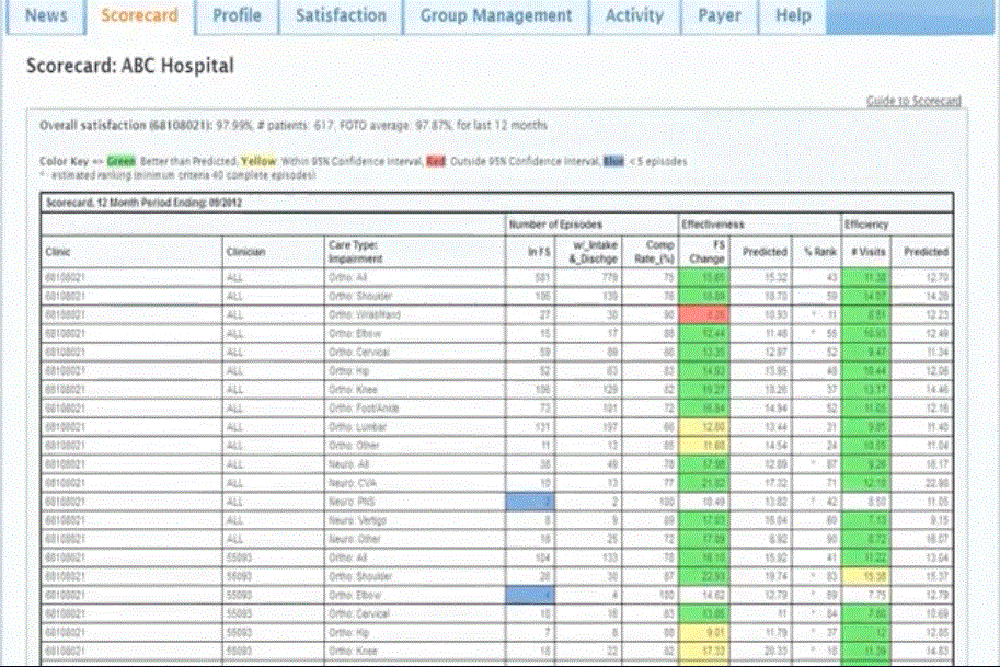Click the Yellow swatch in the Color Key
1000x667 pixels.
click(259, 161)
